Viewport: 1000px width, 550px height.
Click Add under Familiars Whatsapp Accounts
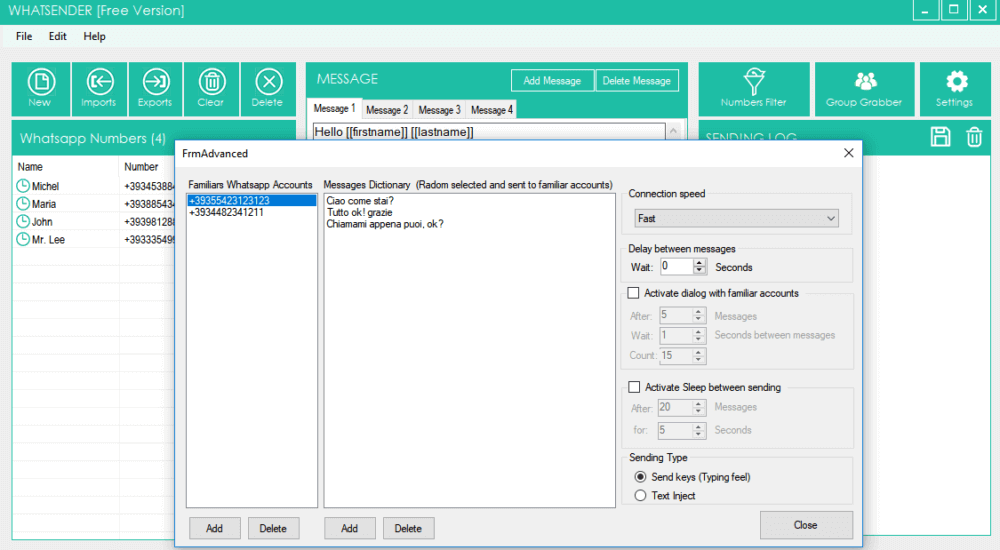214,528
